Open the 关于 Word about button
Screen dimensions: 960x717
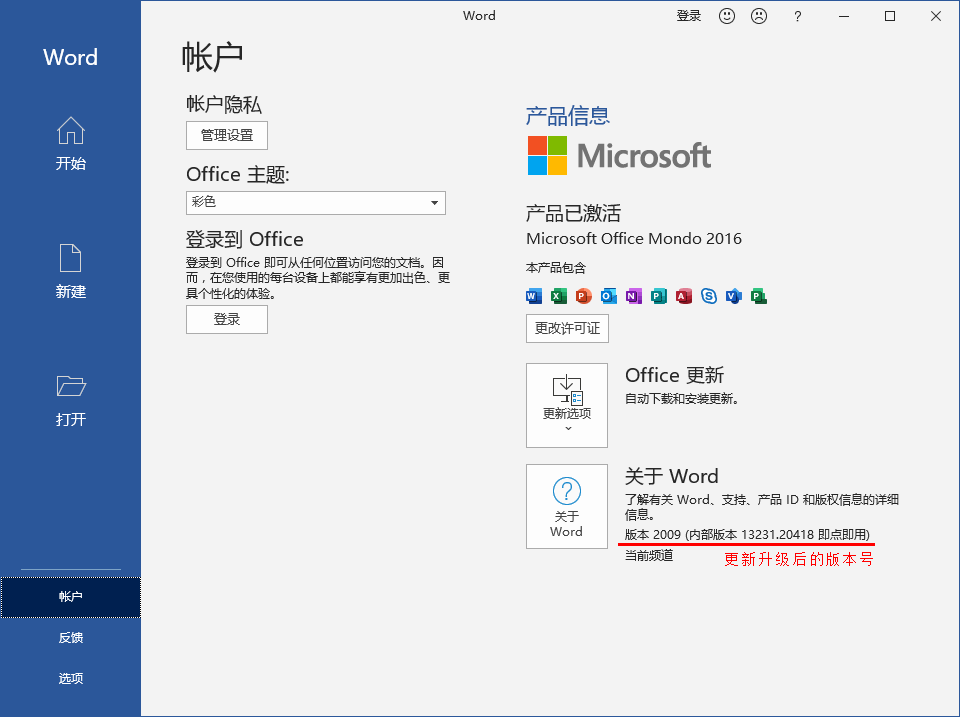click(567, 506)
